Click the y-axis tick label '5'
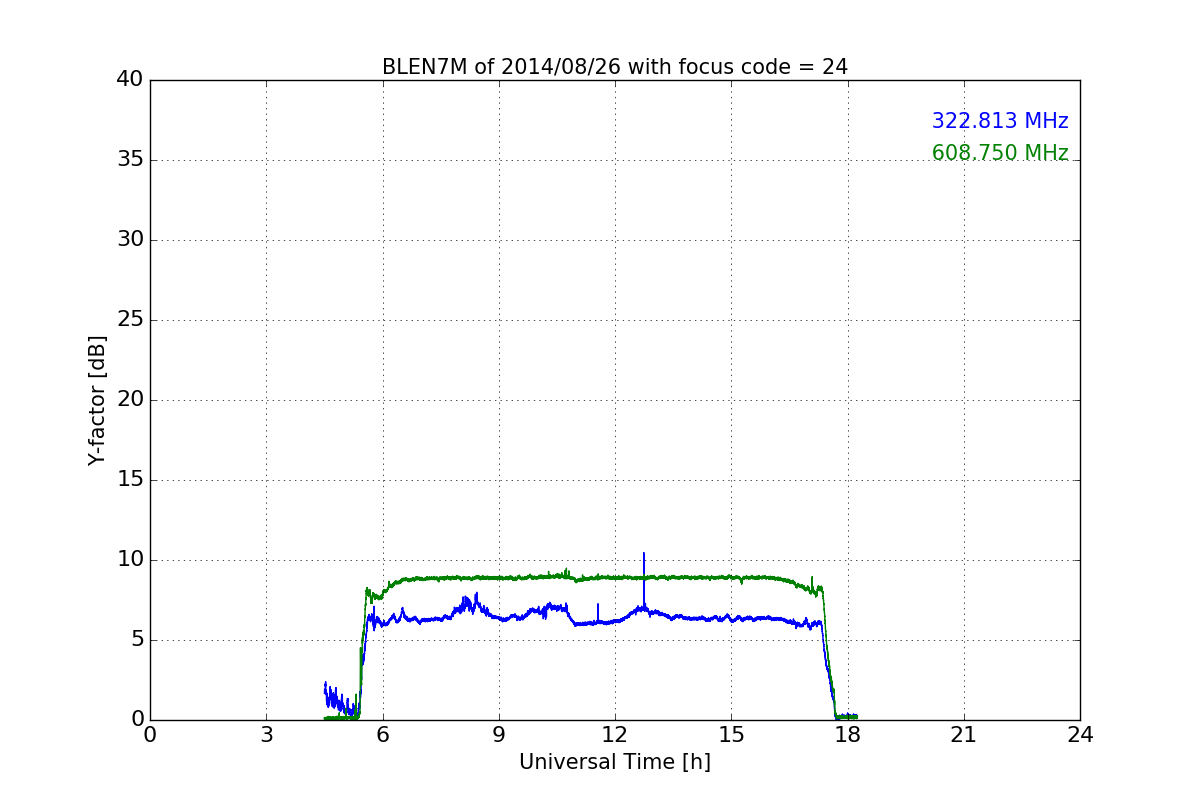The height and width of the screenshot is (800, 1200). tap(137, 640)
